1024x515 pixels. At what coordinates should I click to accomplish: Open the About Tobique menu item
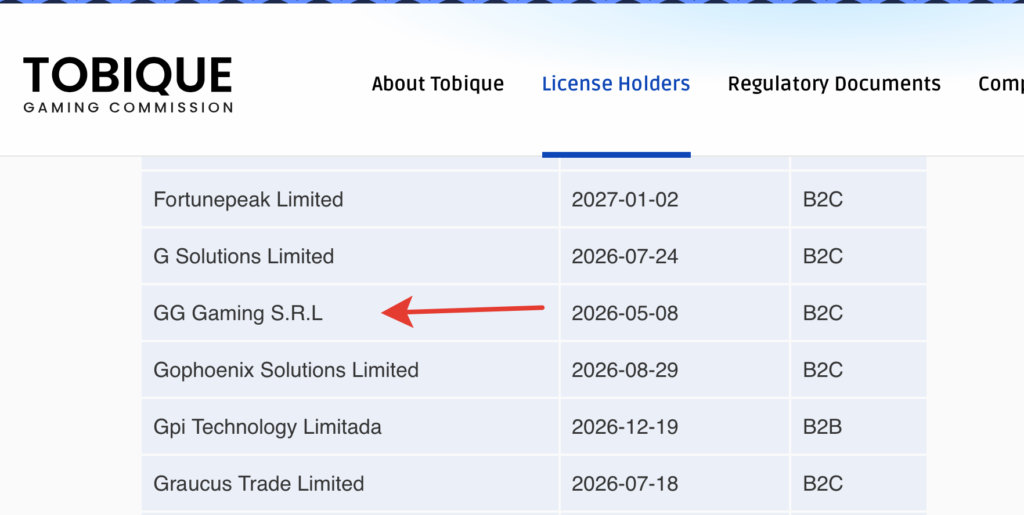coord(437,84)
